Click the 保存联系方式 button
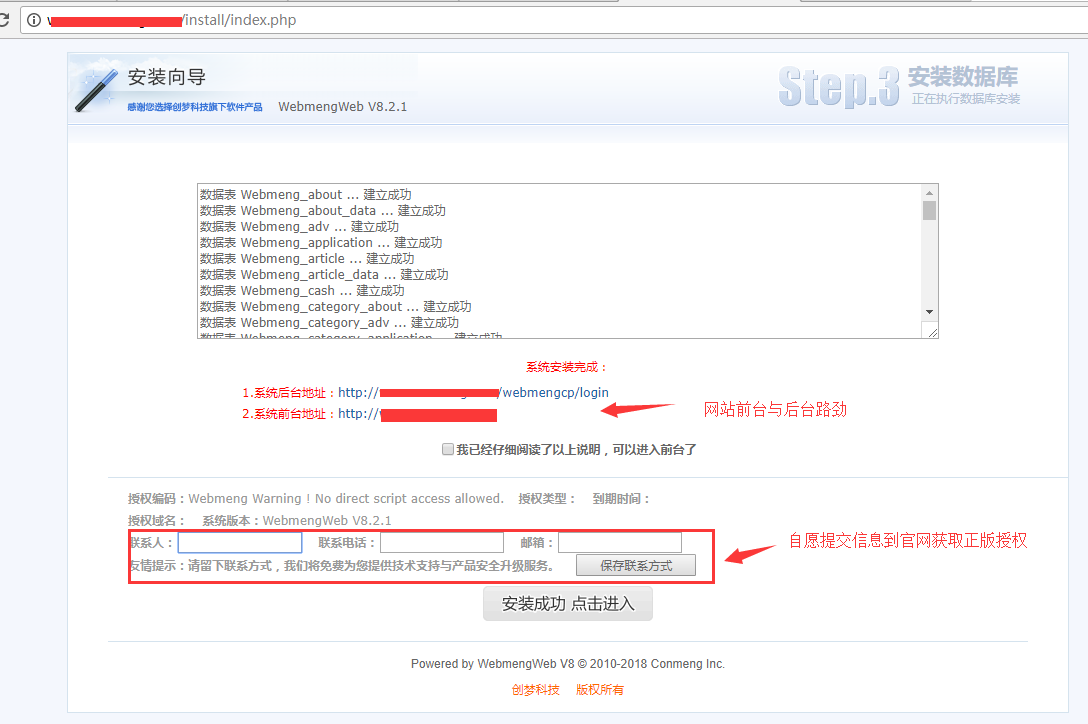 point(636,566)
